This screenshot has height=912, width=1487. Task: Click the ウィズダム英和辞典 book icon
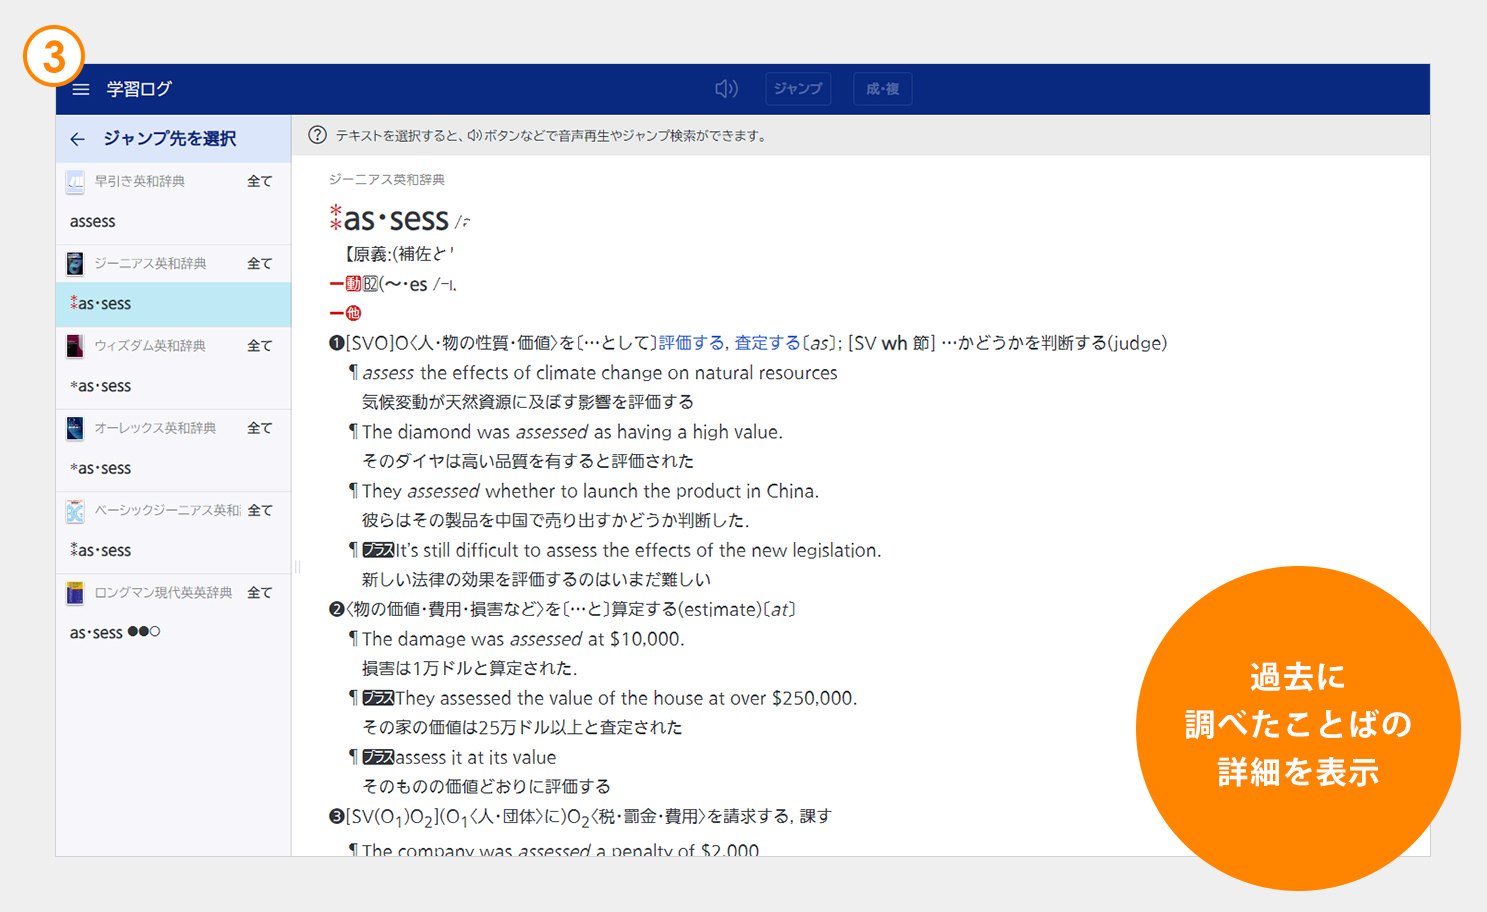pos(75,346)
